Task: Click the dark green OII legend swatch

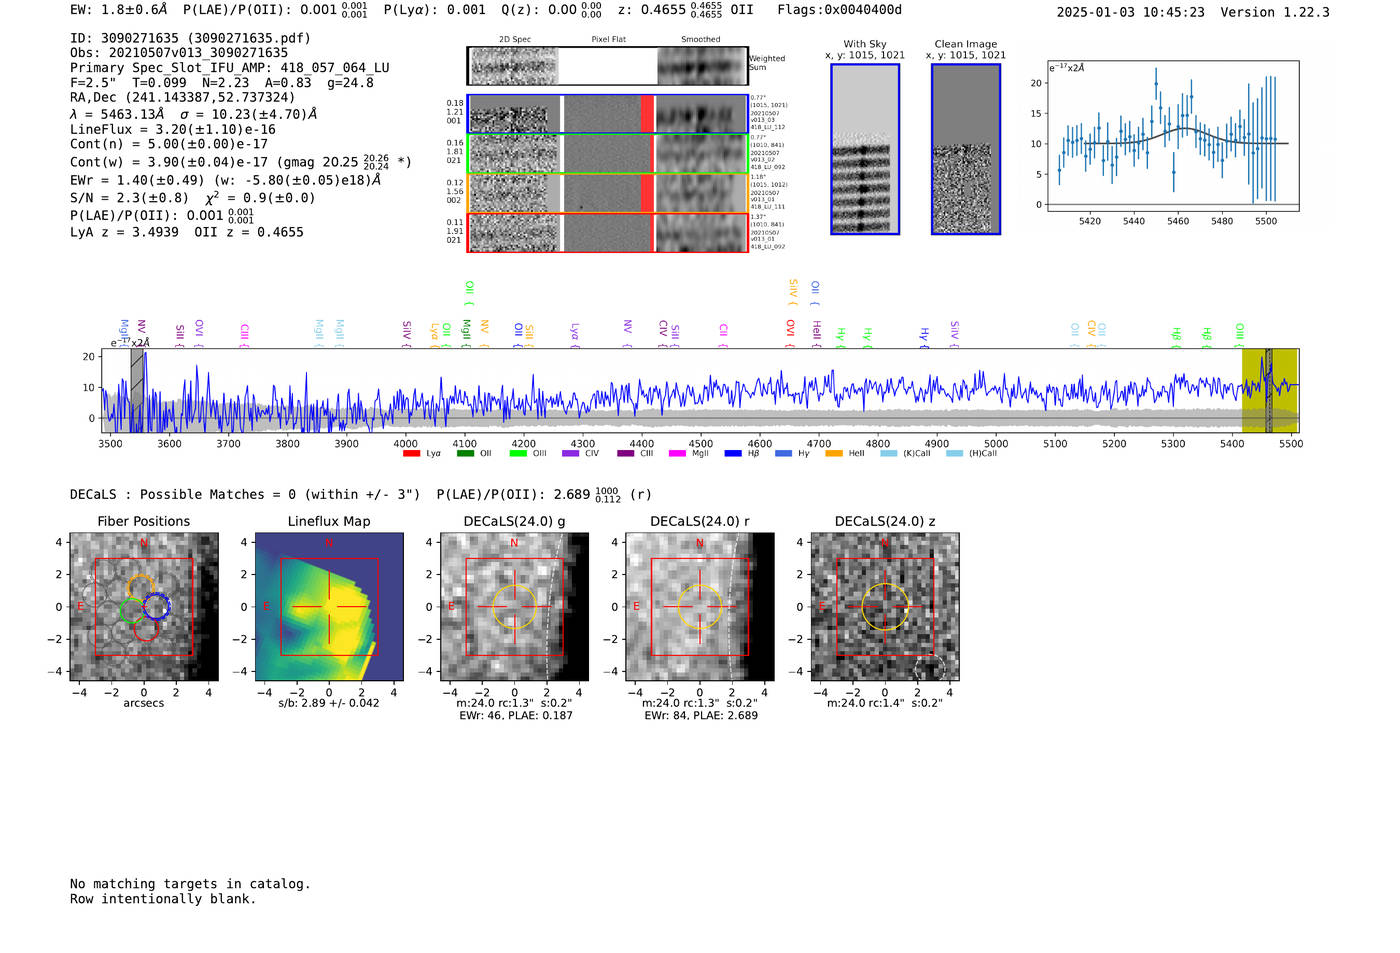Action: pos(465,453)
